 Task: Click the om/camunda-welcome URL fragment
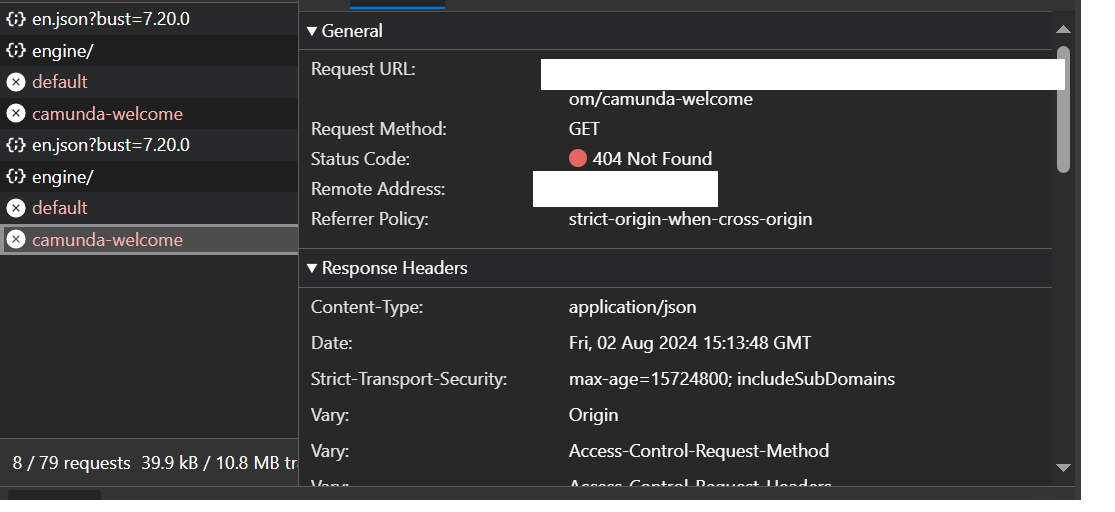click(x=661, y=99)
